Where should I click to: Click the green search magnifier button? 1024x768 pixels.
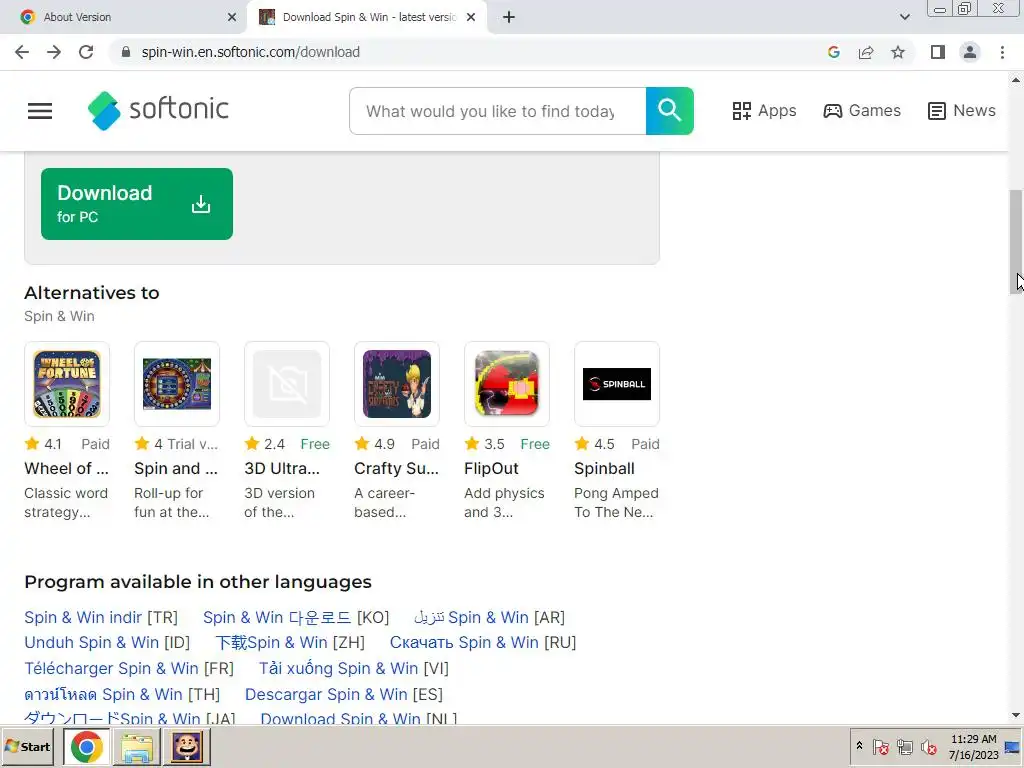(669, 111)
